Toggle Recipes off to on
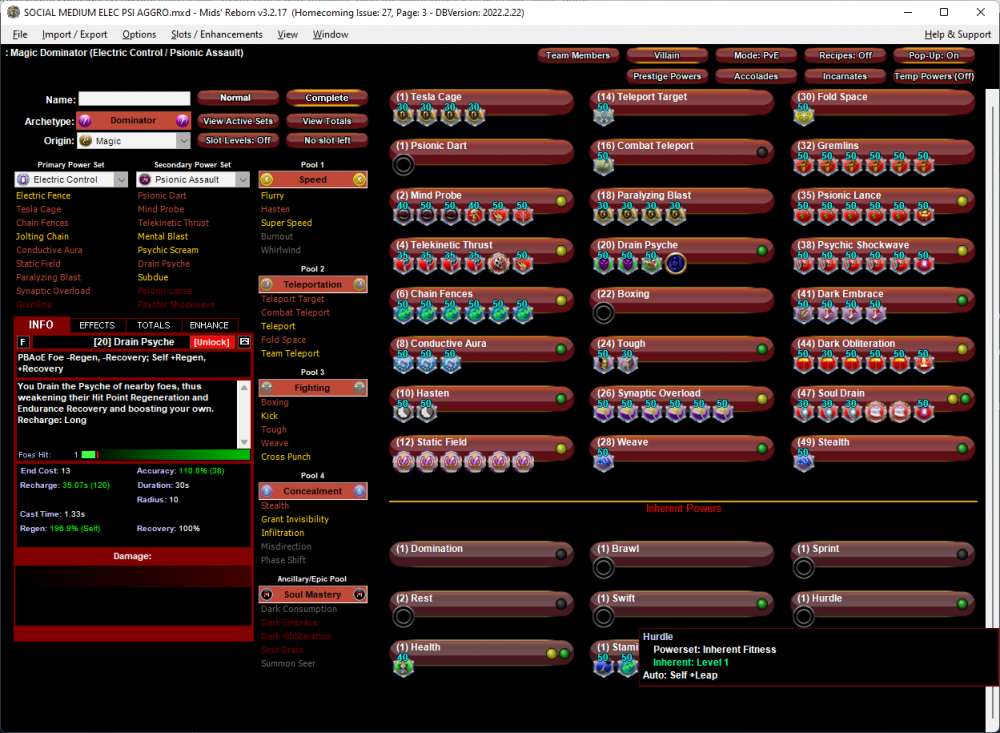 (844, 55)
